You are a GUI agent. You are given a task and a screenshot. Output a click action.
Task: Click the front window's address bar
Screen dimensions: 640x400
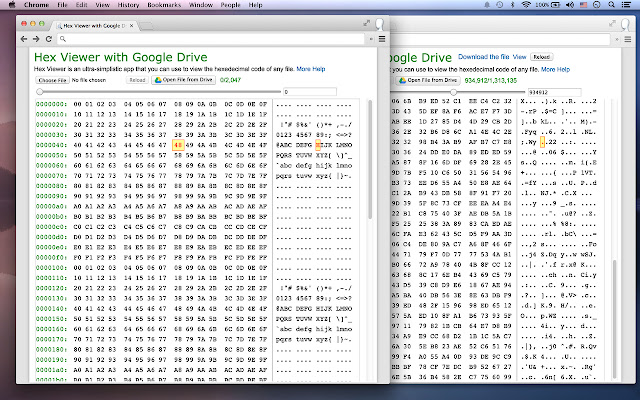[x=211, y=39]
